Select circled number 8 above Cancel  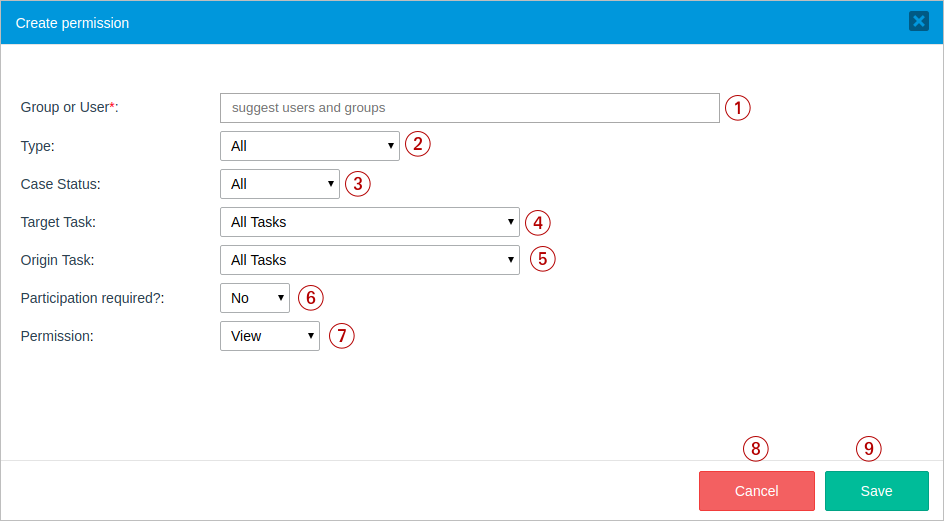756,449
